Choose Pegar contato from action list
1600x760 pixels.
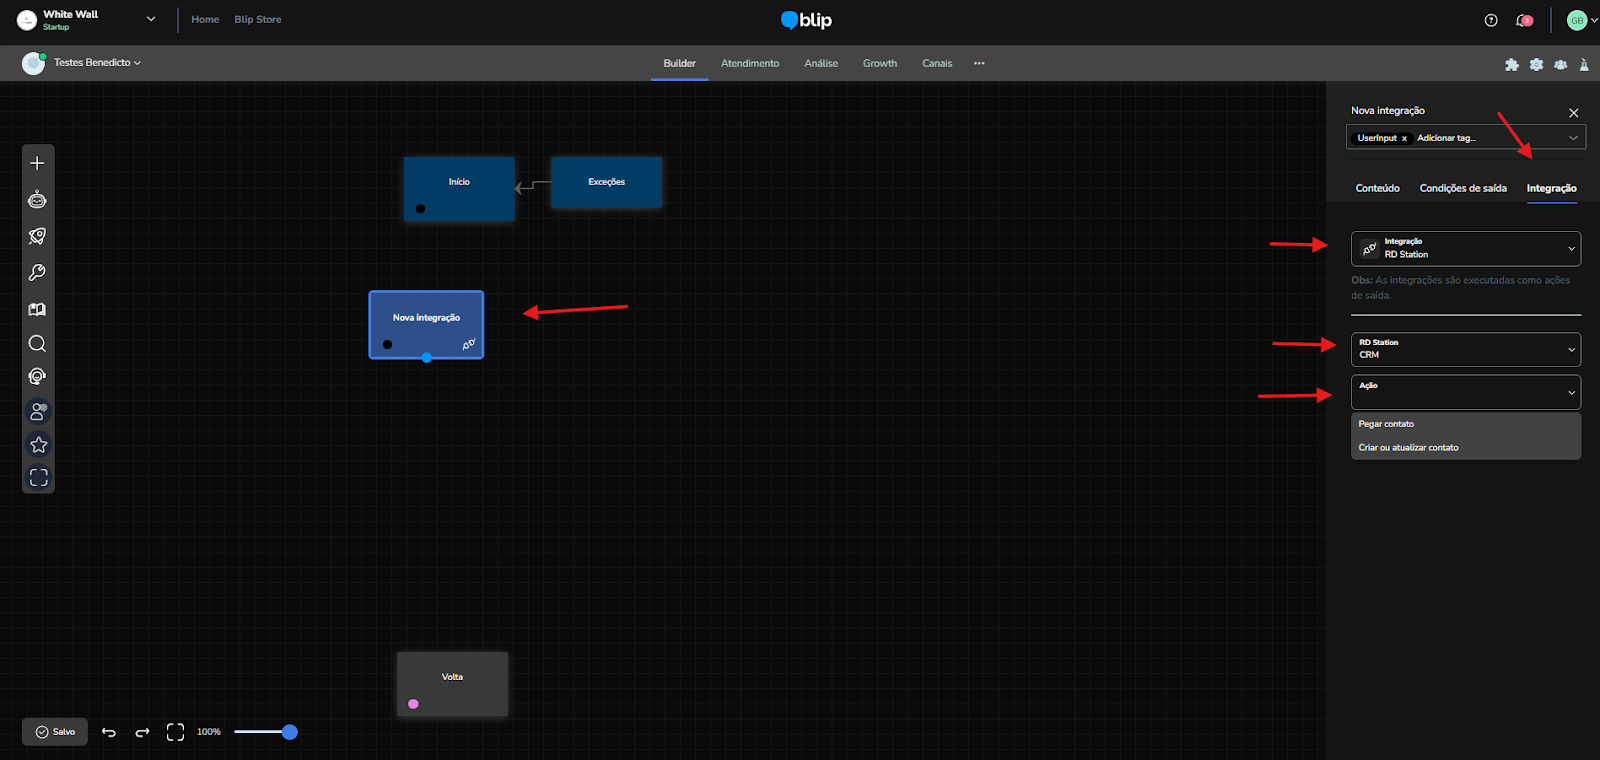[x=1386, y=424]
